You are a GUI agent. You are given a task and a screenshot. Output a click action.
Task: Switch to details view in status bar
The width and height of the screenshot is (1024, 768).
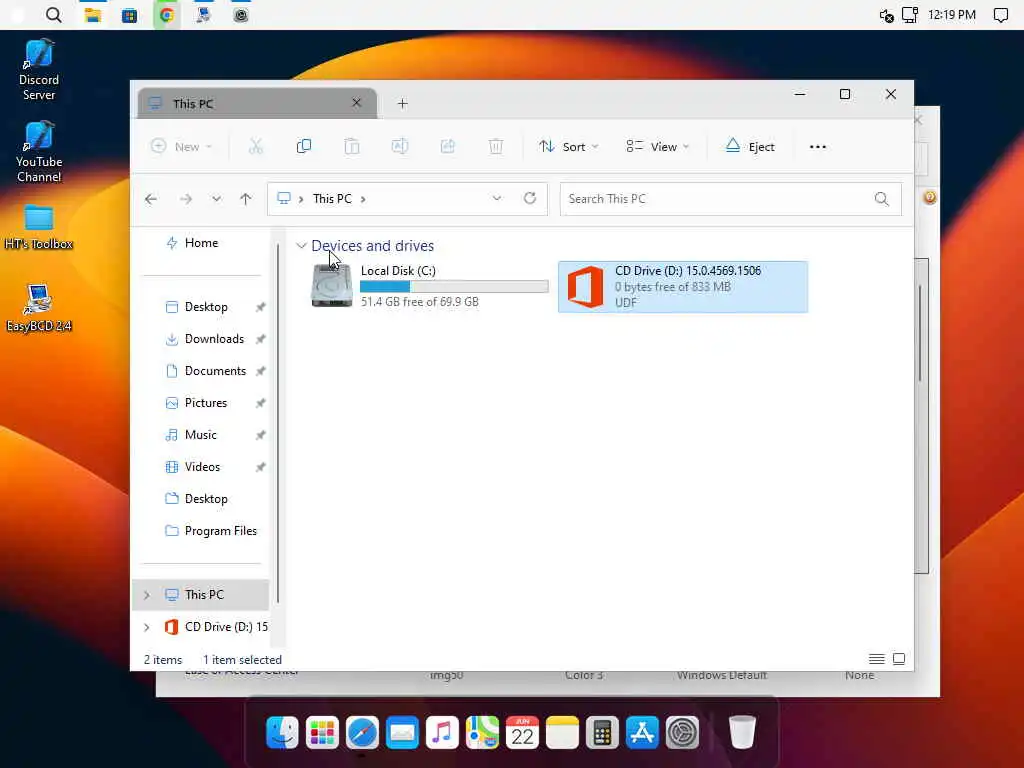876,659
